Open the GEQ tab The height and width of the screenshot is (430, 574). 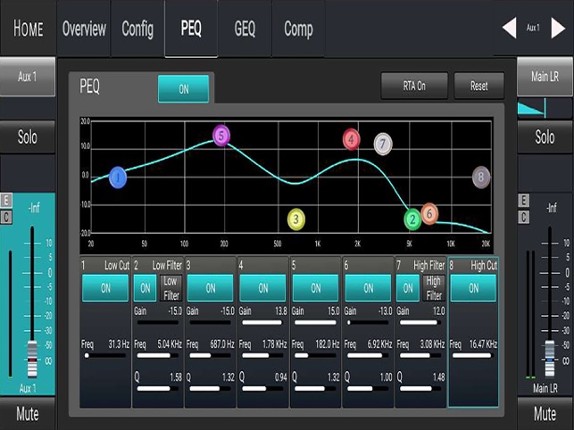click(x=245, y=29)
